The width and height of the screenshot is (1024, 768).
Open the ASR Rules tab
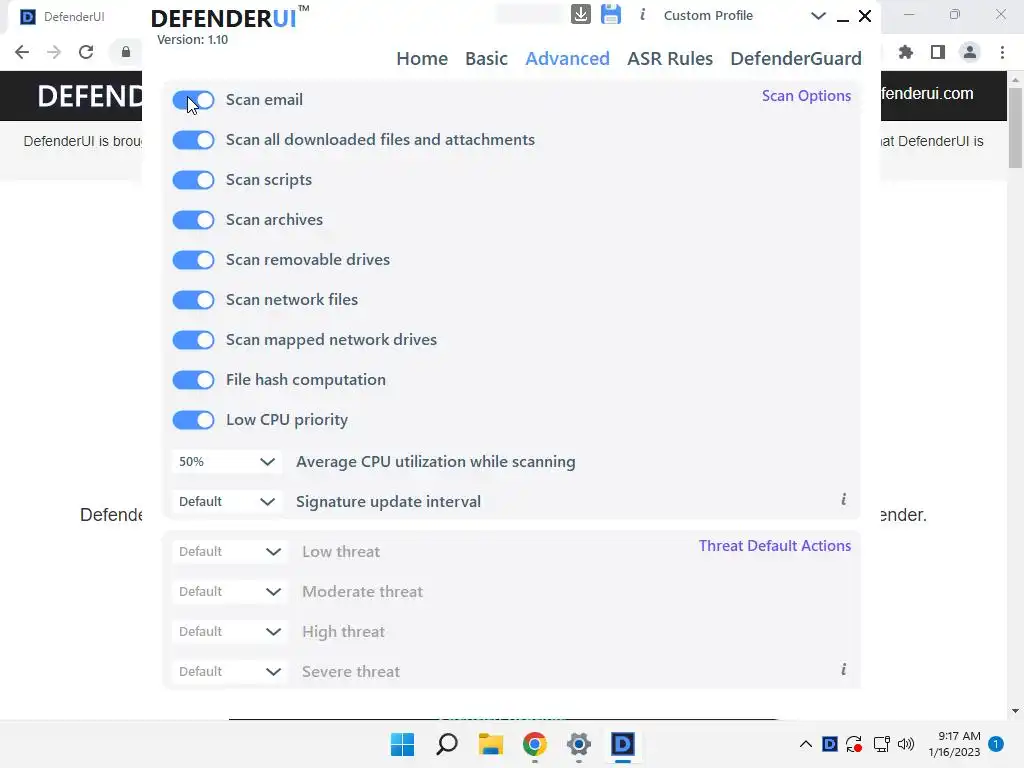coord(670,59)
